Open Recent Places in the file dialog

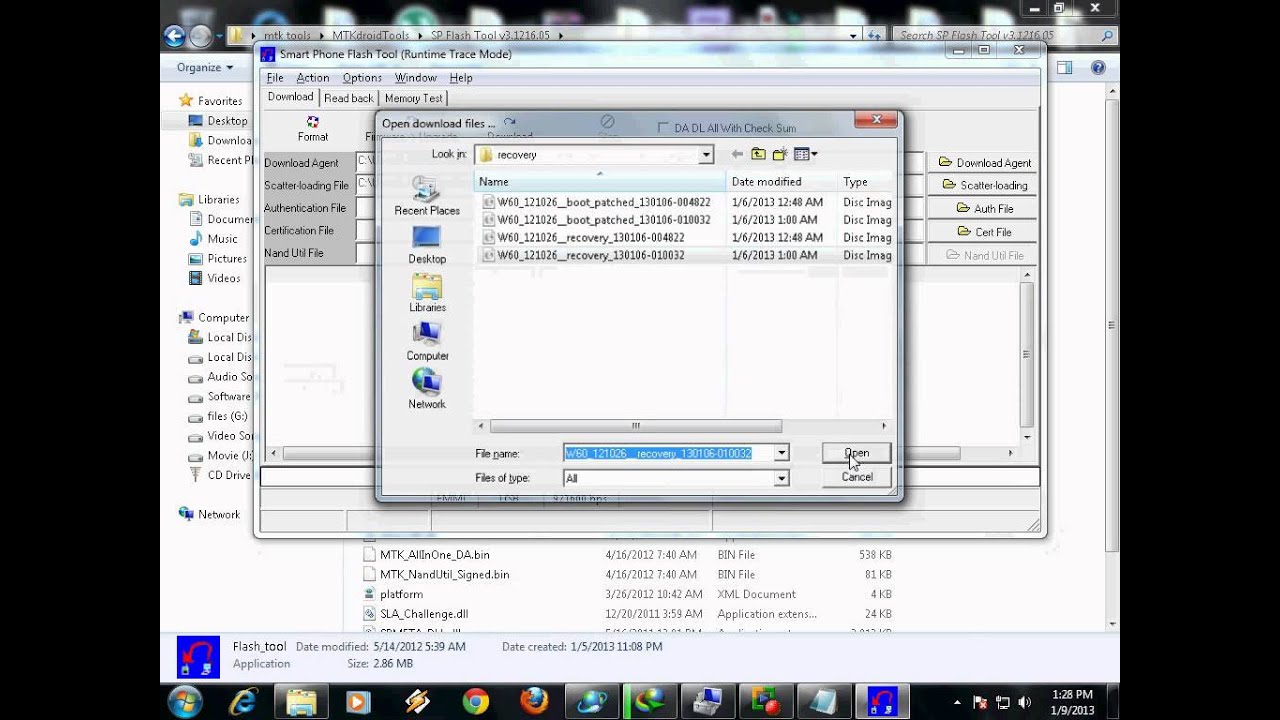[427, 196]
